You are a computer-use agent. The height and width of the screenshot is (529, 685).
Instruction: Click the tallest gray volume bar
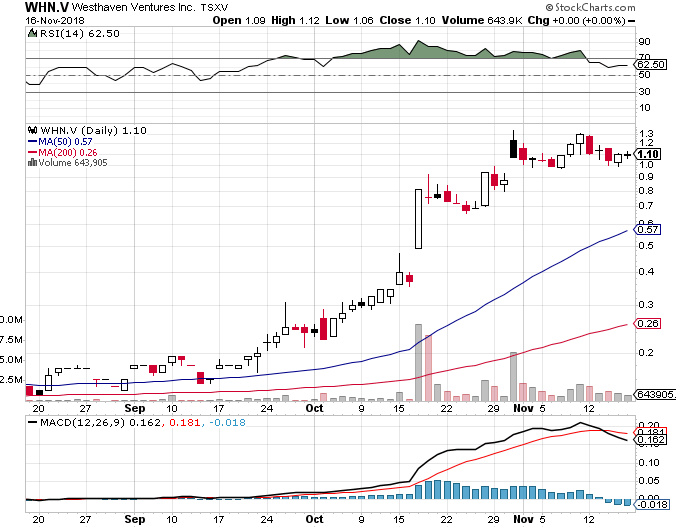419,363
